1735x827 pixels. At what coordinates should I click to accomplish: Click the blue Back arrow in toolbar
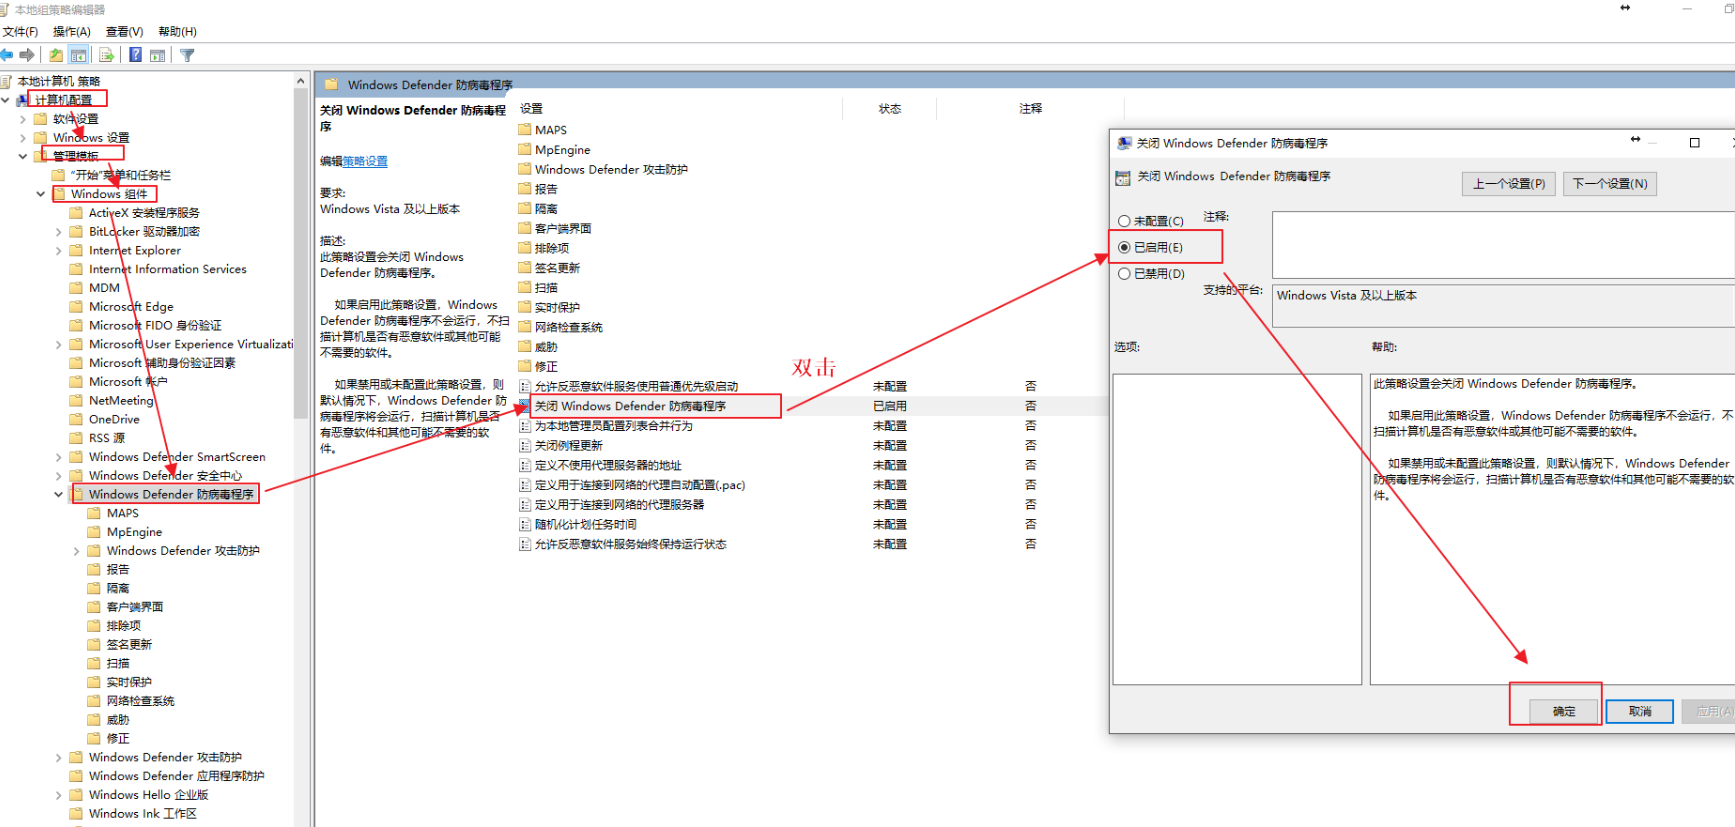(x=7, y=55)
